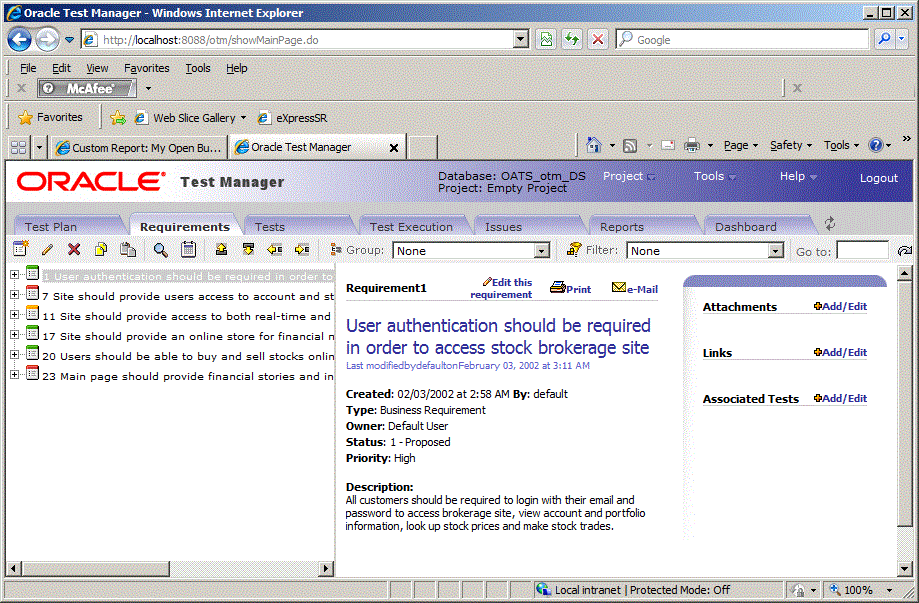Click the Google search box

tap(743, 39)
